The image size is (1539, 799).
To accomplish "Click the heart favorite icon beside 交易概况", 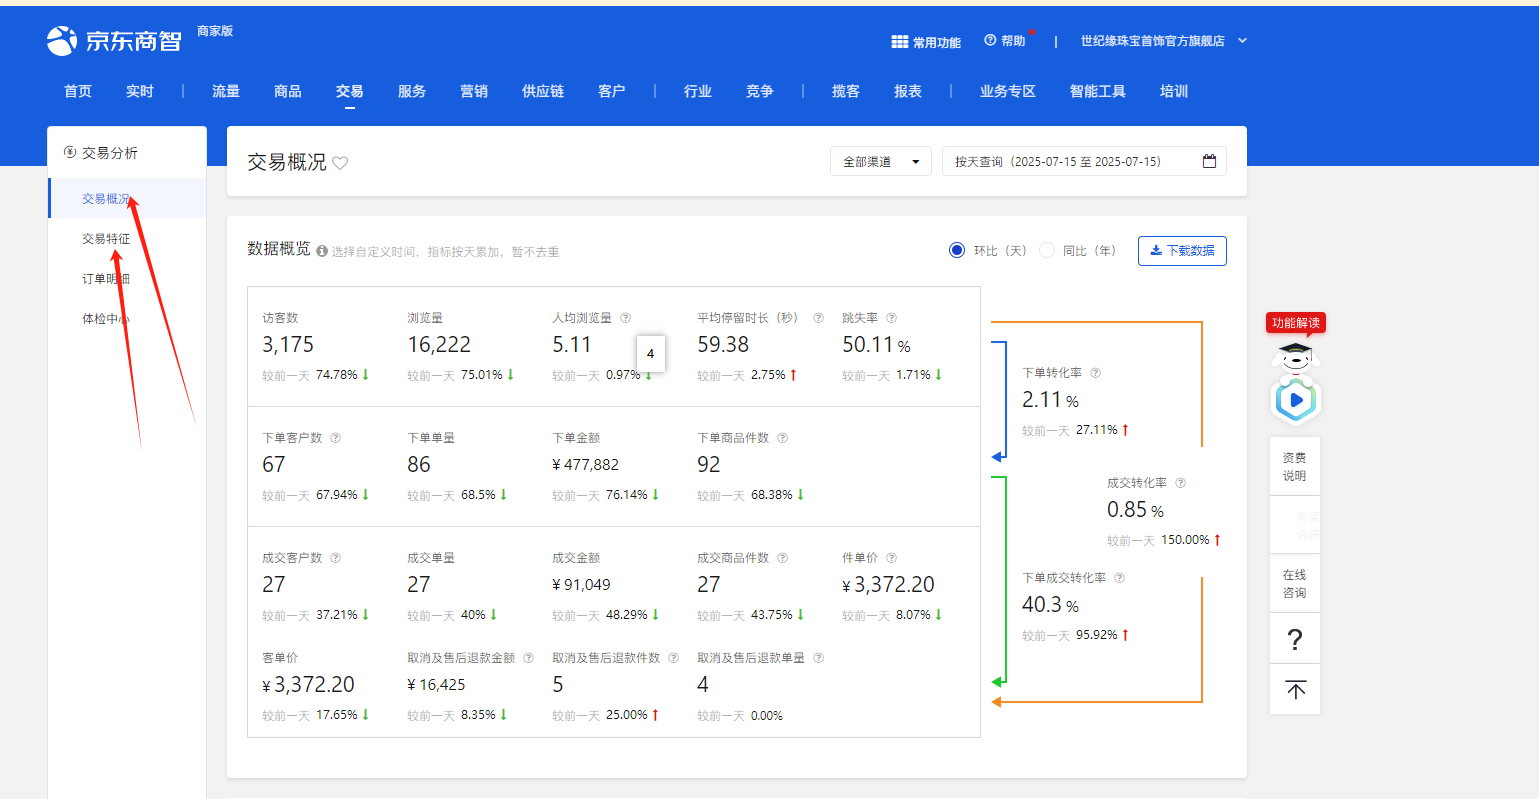I will [340, 163].
